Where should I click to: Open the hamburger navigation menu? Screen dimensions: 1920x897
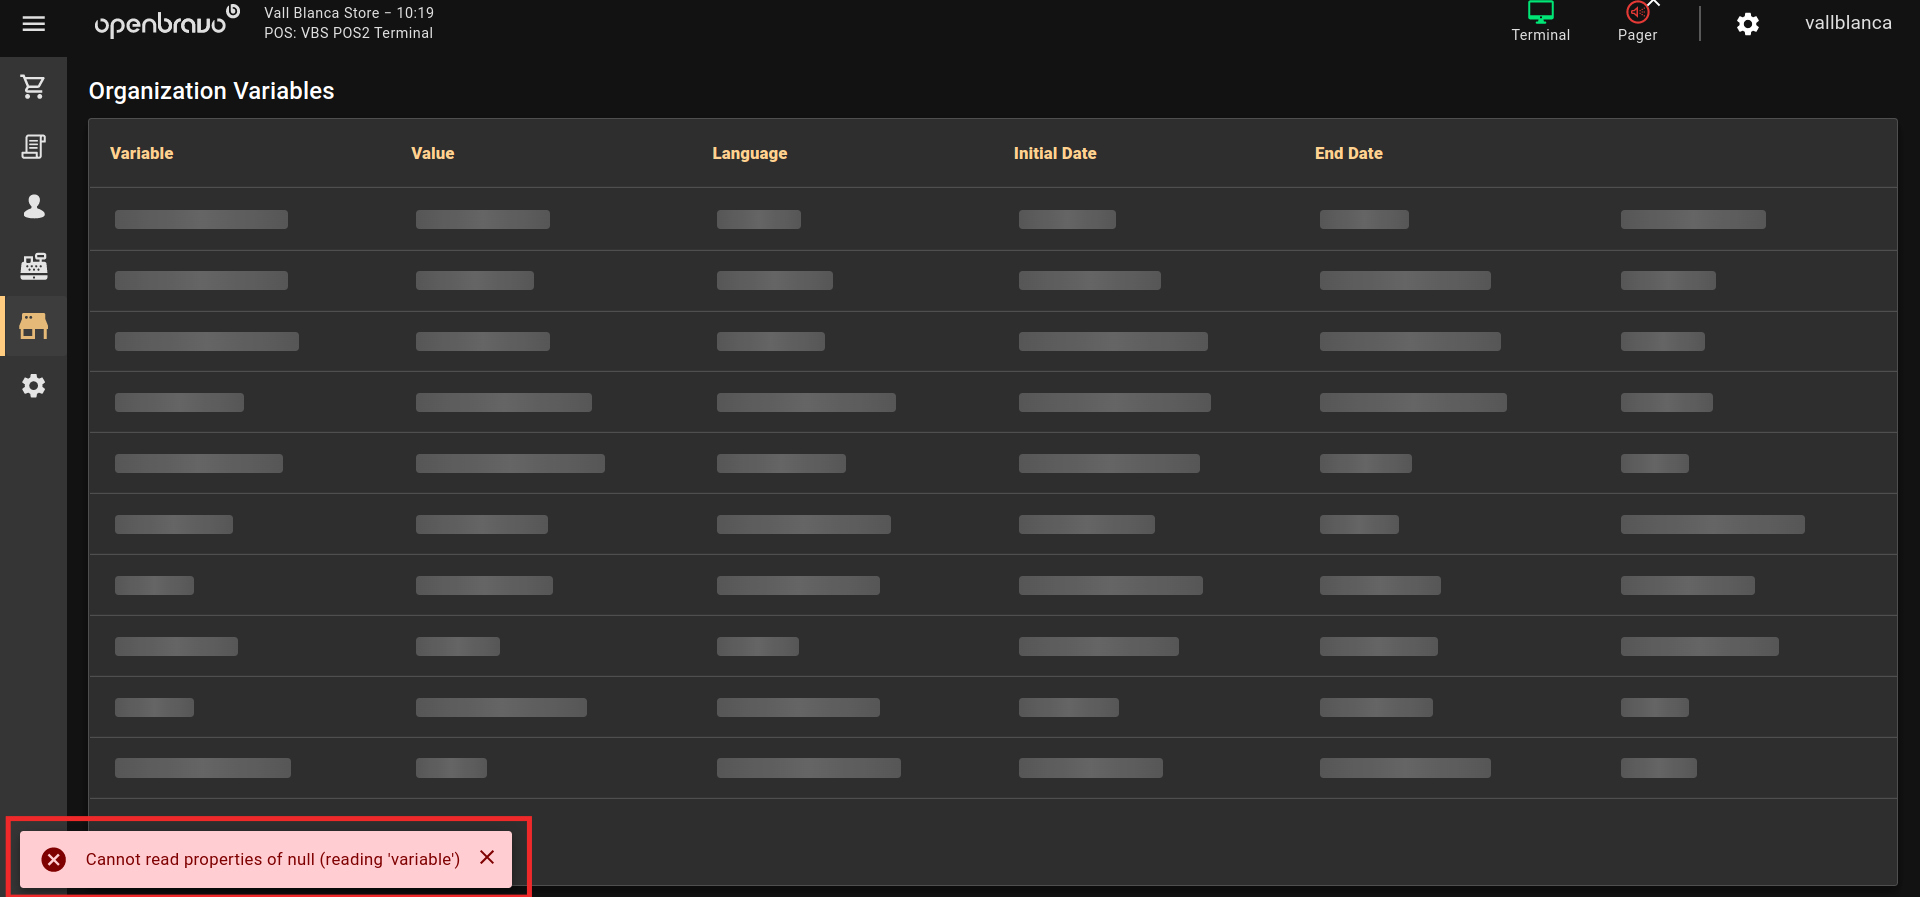click(34, 24)
